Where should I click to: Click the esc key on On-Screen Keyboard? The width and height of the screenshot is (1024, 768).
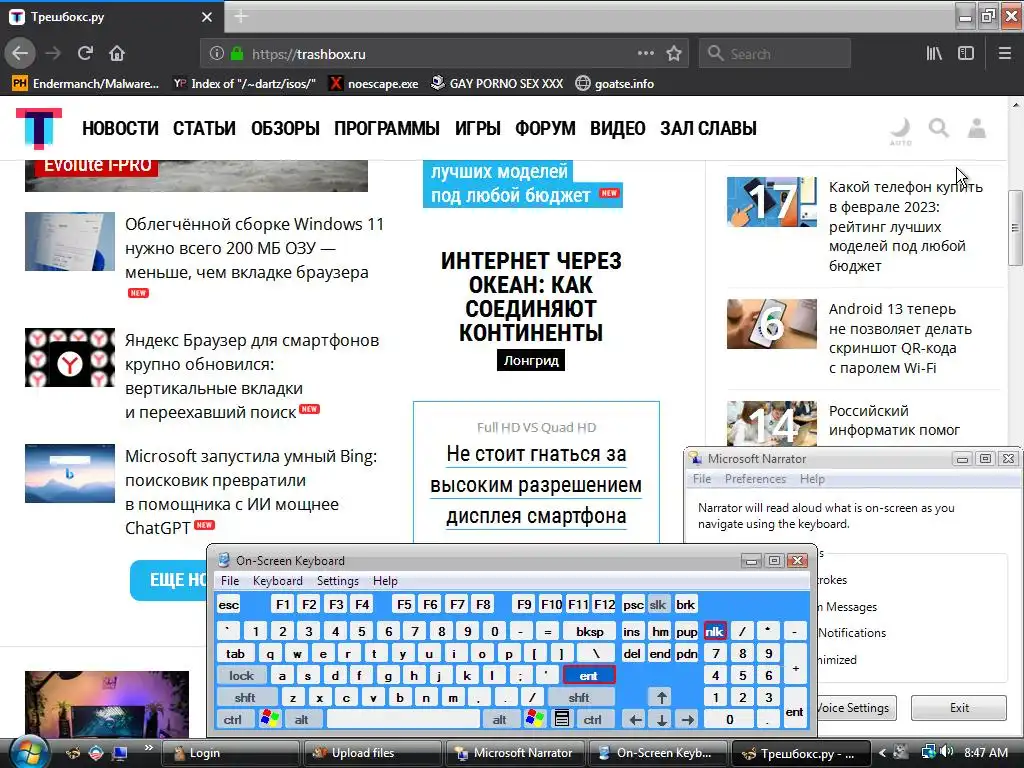click(229, 605)
